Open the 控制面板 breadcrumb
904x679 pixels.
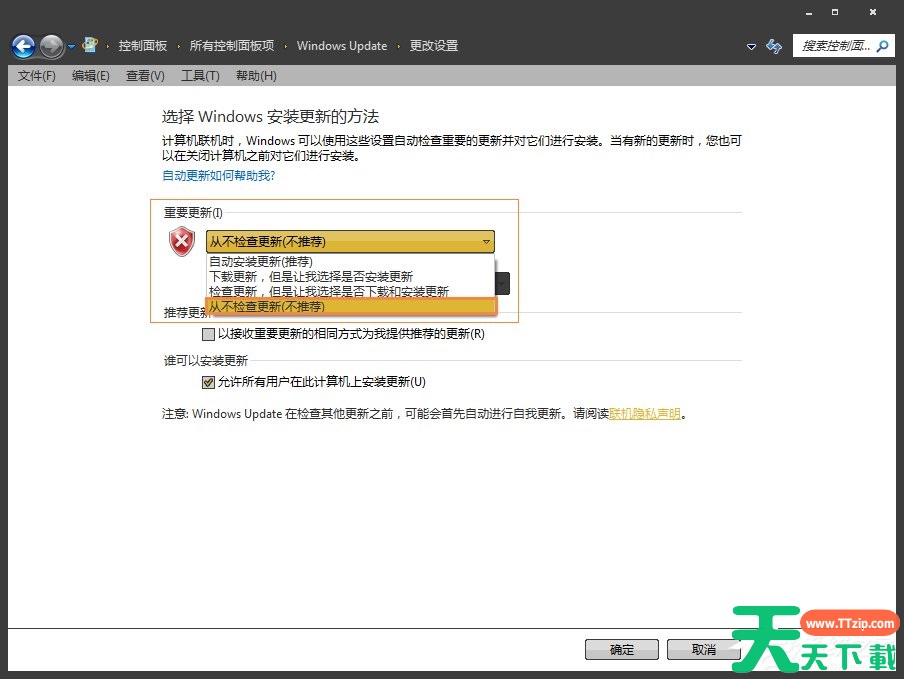click(x=142, y=46)
